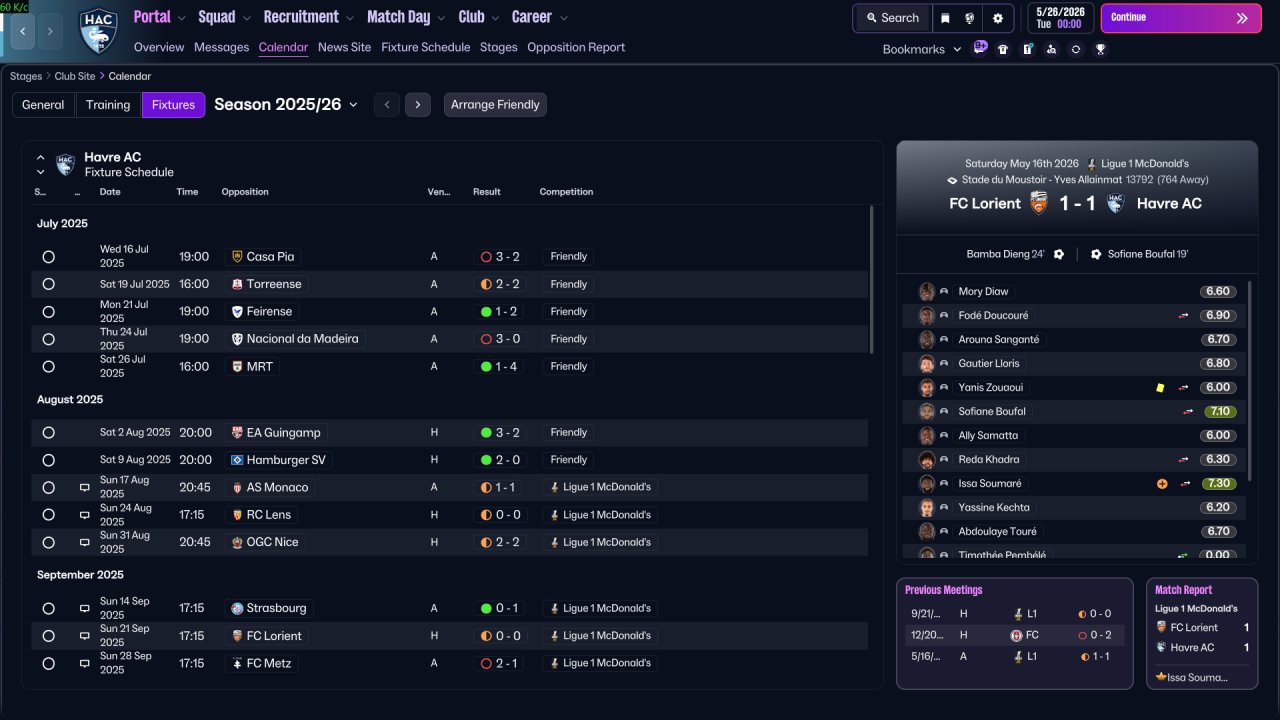Click the Casa Pia club crest icon

point(237,257)
